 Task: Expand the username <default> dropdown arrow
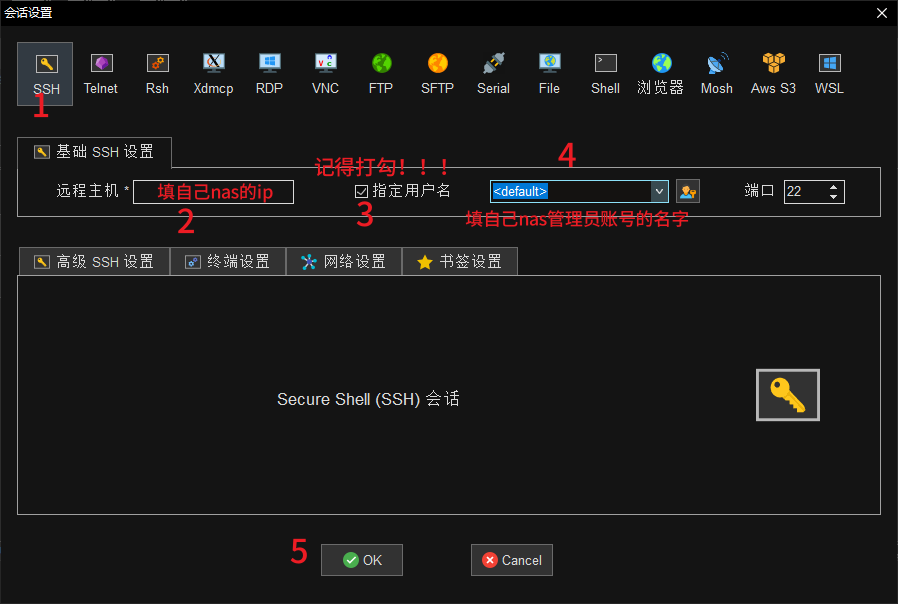[659, 191]
